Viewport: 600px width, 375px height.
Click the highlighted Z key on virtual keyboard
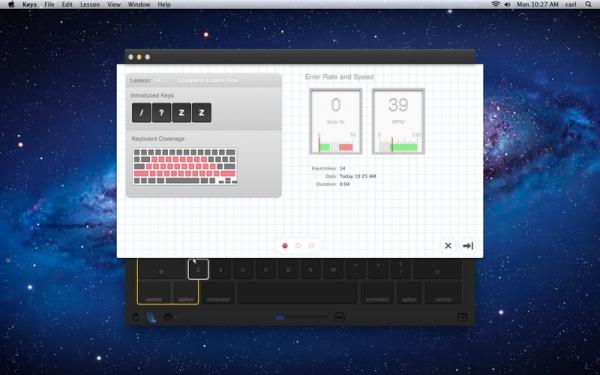point(198,269)
